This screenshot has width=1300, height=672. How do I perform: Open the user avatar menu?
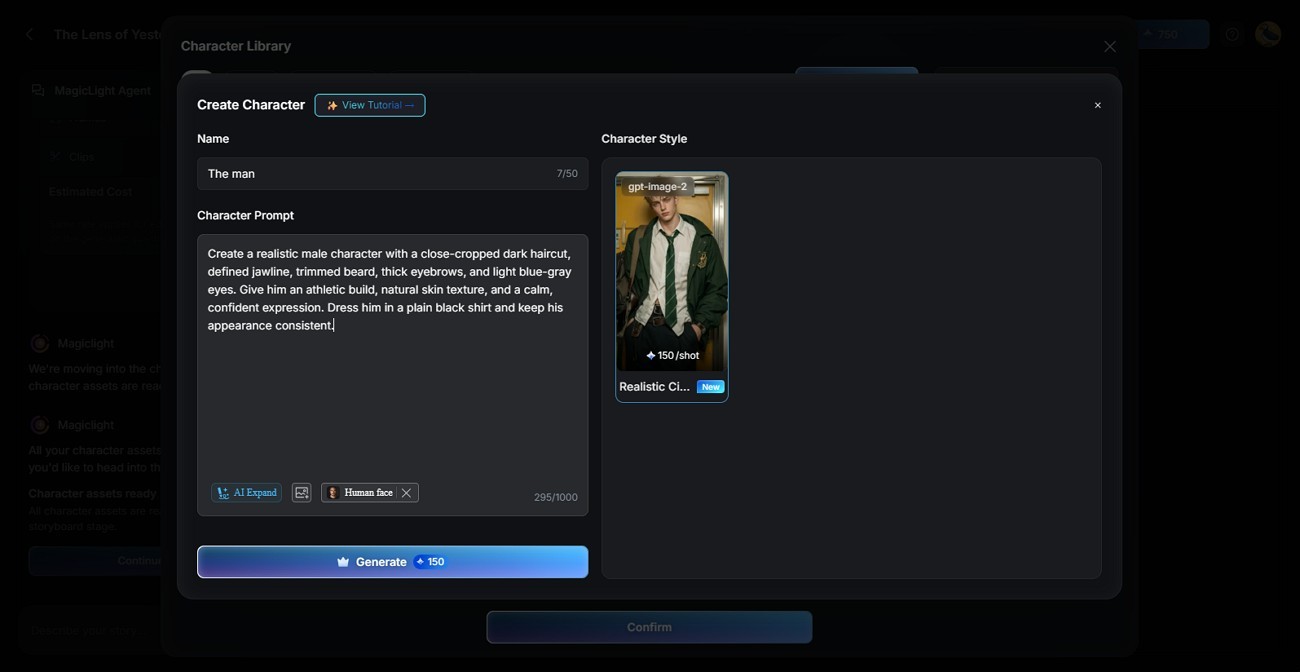pos(1268,34)
